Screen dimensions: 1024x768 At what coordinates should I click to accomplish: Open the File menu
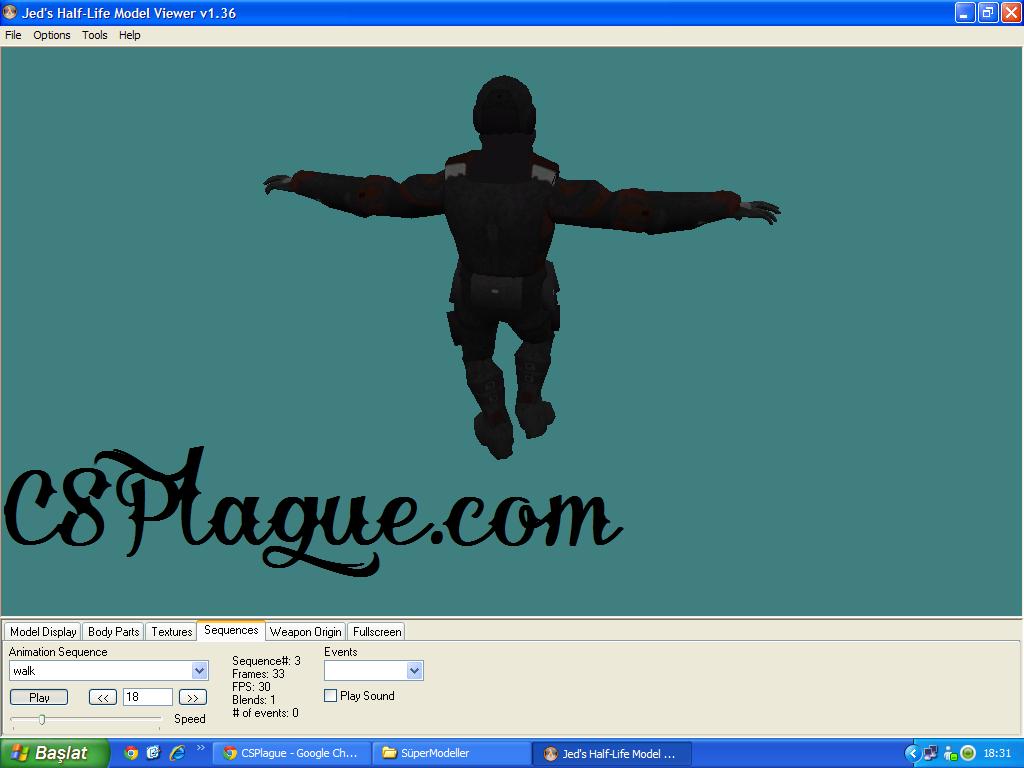tap(13, 35)
